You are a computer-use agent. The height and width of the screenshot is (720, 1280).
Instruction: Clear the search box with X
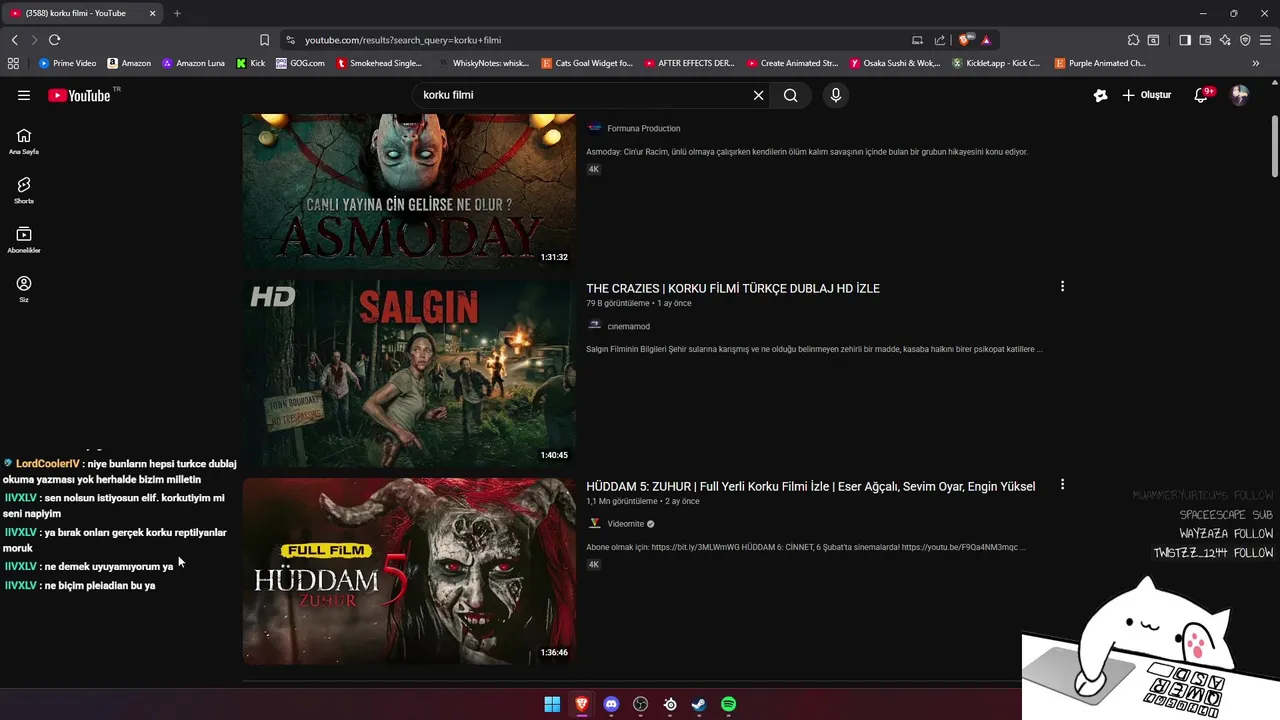tap(758, 95)
